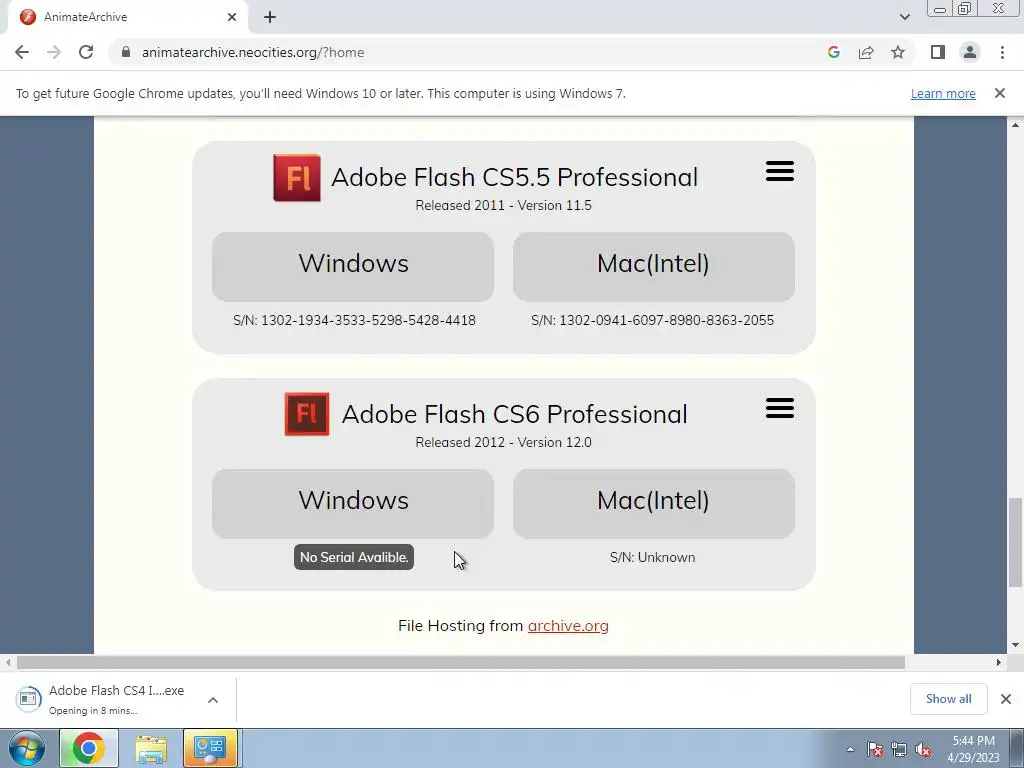Click 'S/N: Unknown' under CS6 Mac
The height and width of the screenshot is (768, 1024).
tap(652, 557)
